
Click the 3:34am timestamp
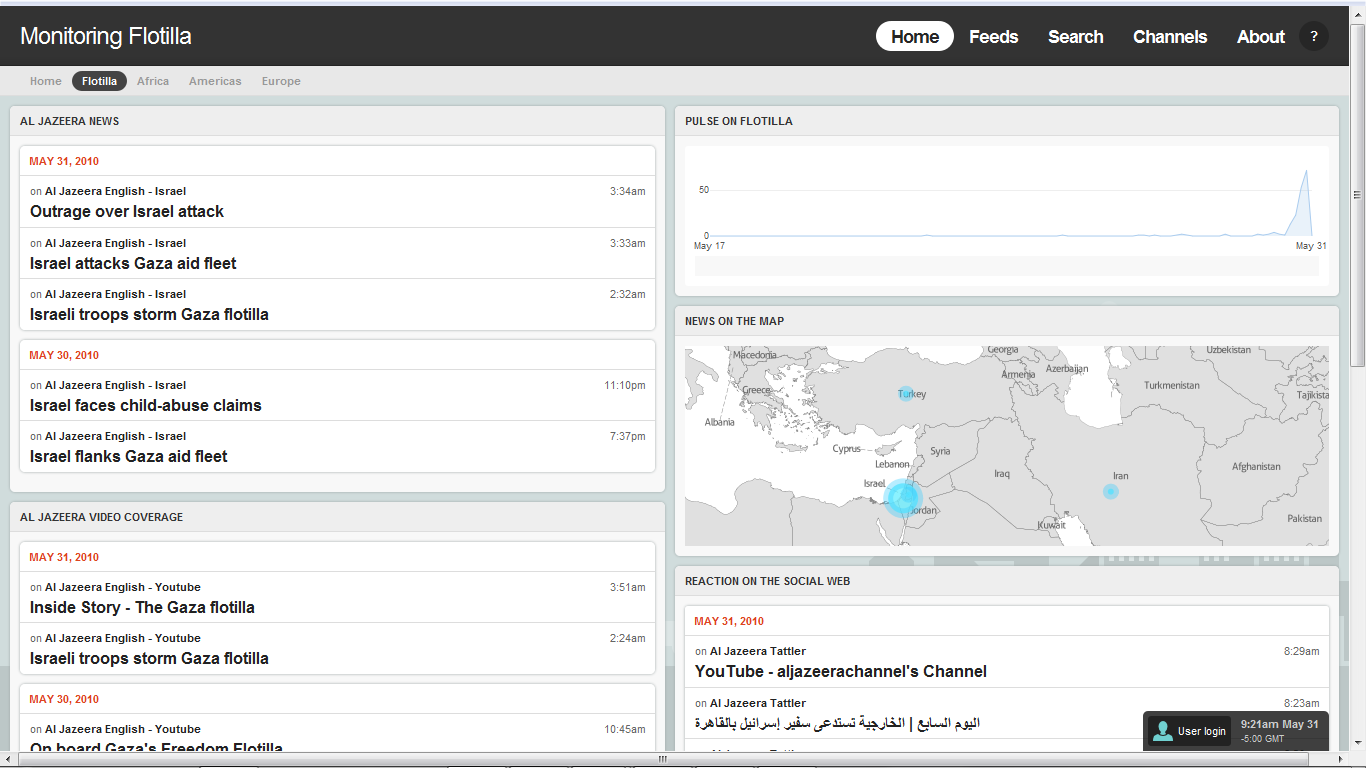click(x=628, y=191)
